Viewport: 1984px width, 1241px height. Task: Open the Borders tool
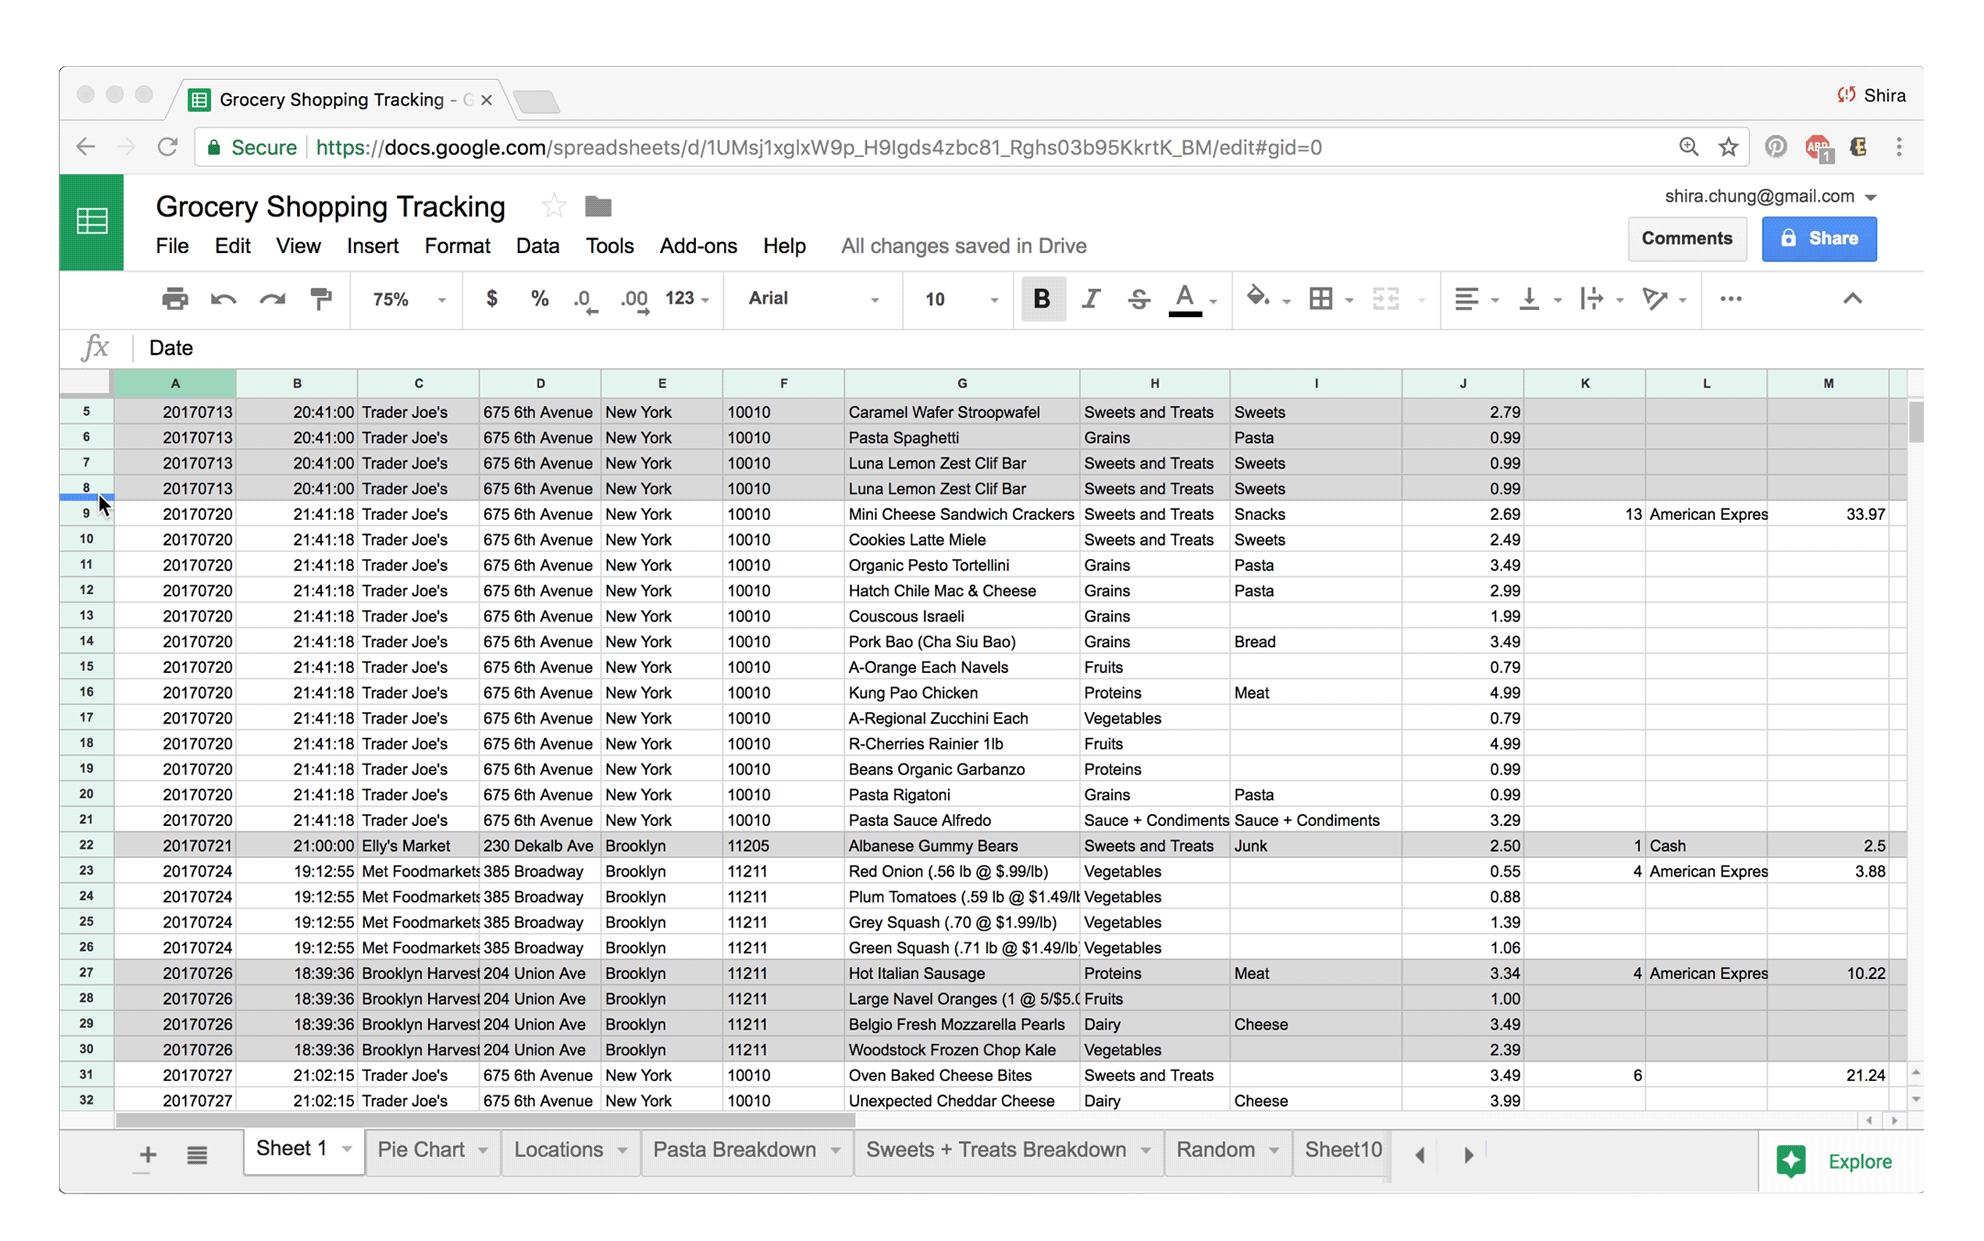point(1323,299)
